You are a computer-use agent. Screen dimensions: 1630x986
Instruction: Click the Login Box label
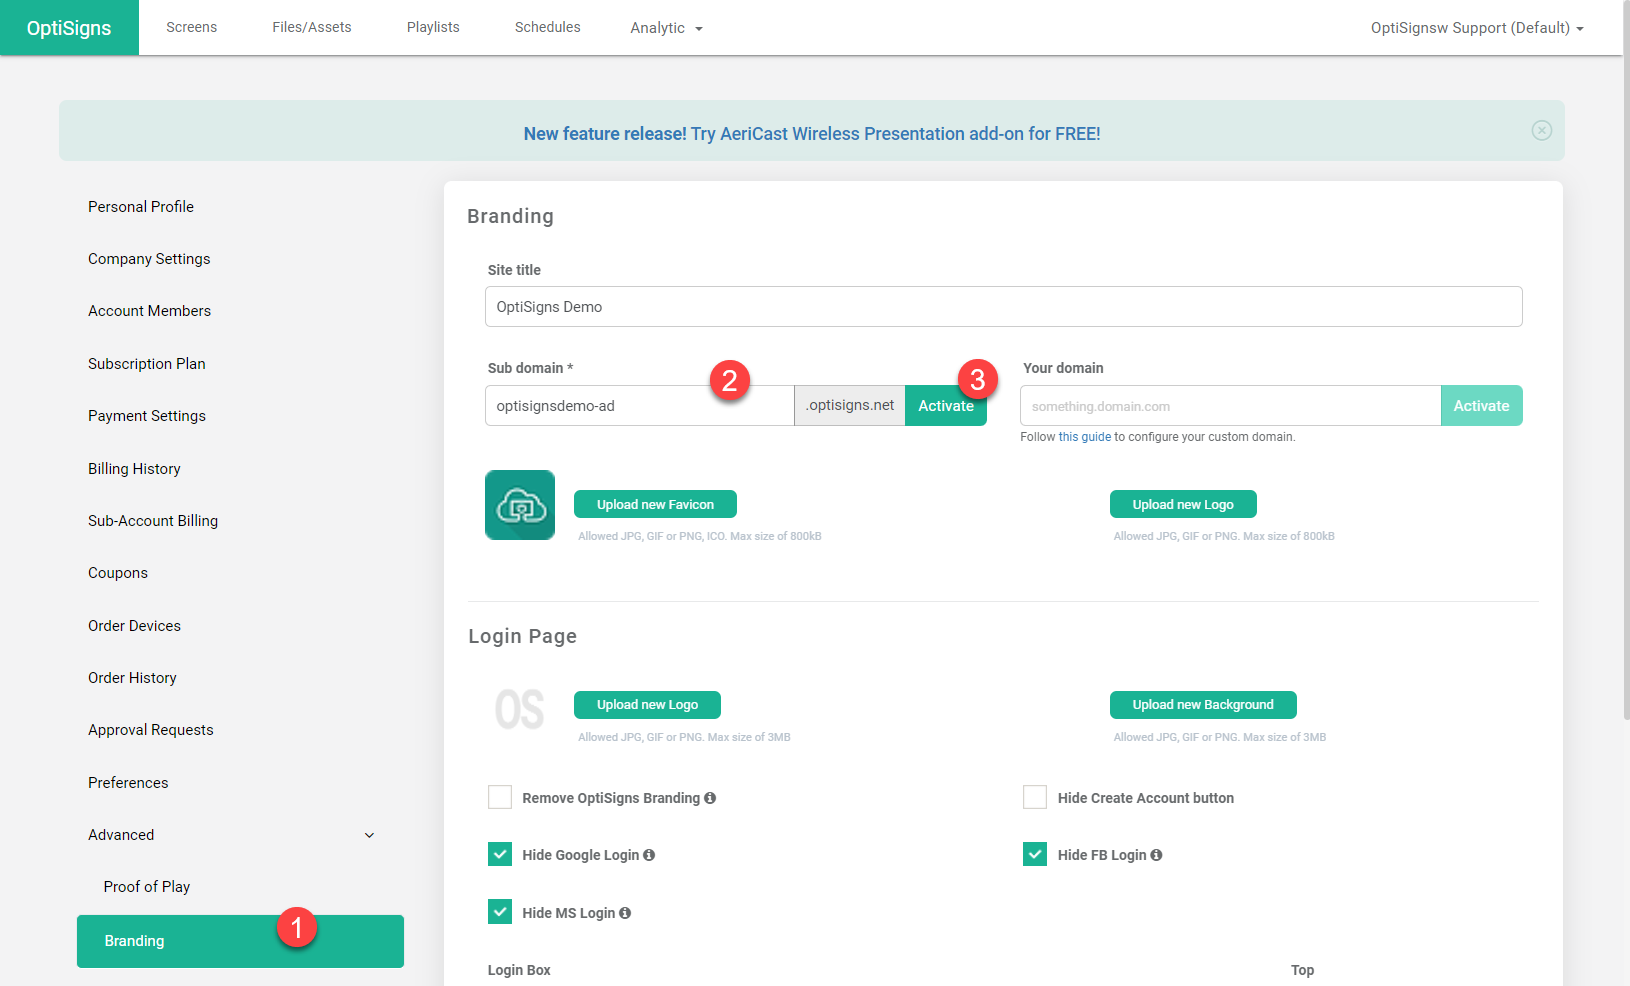point(519,970)
